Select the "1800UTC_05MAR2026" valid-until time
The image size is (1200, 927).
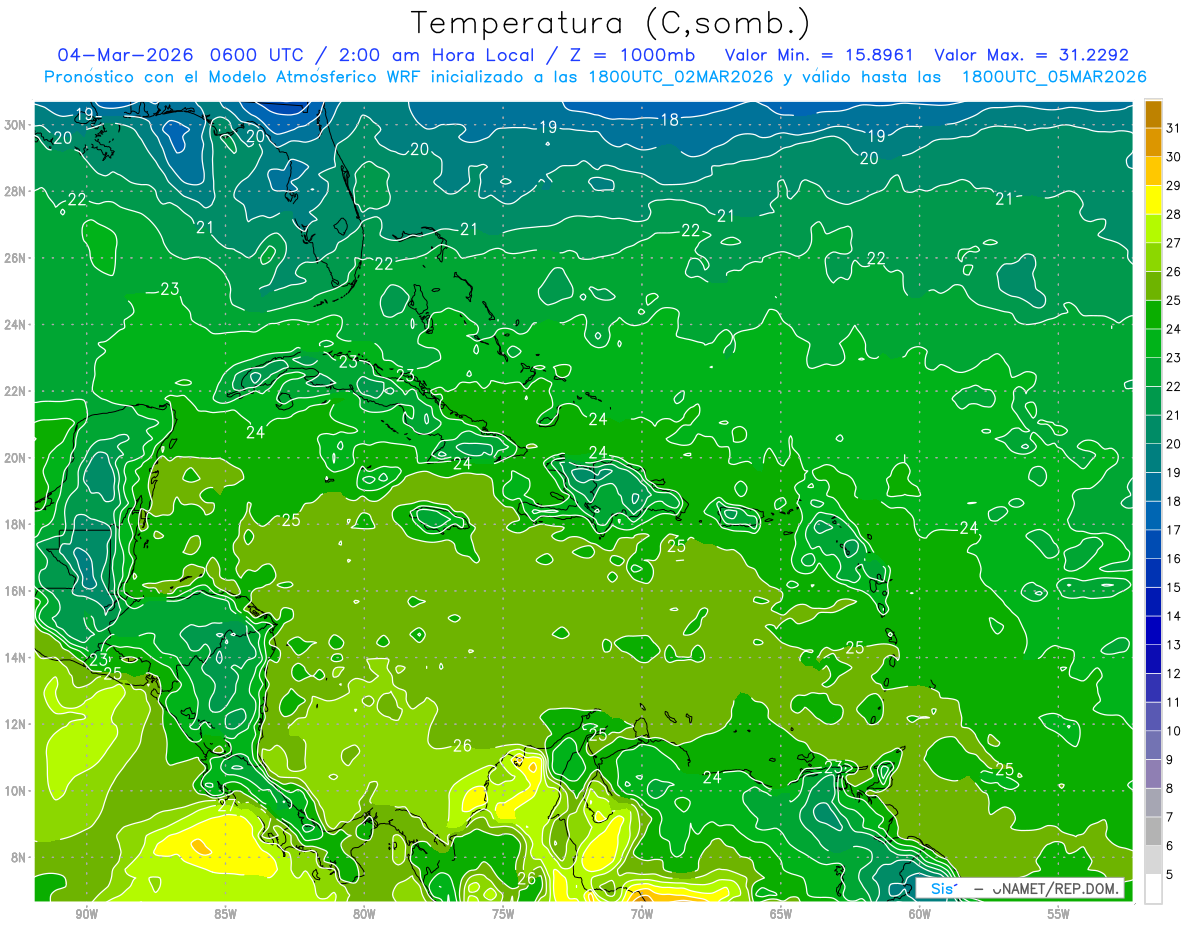pos(1054,77)
